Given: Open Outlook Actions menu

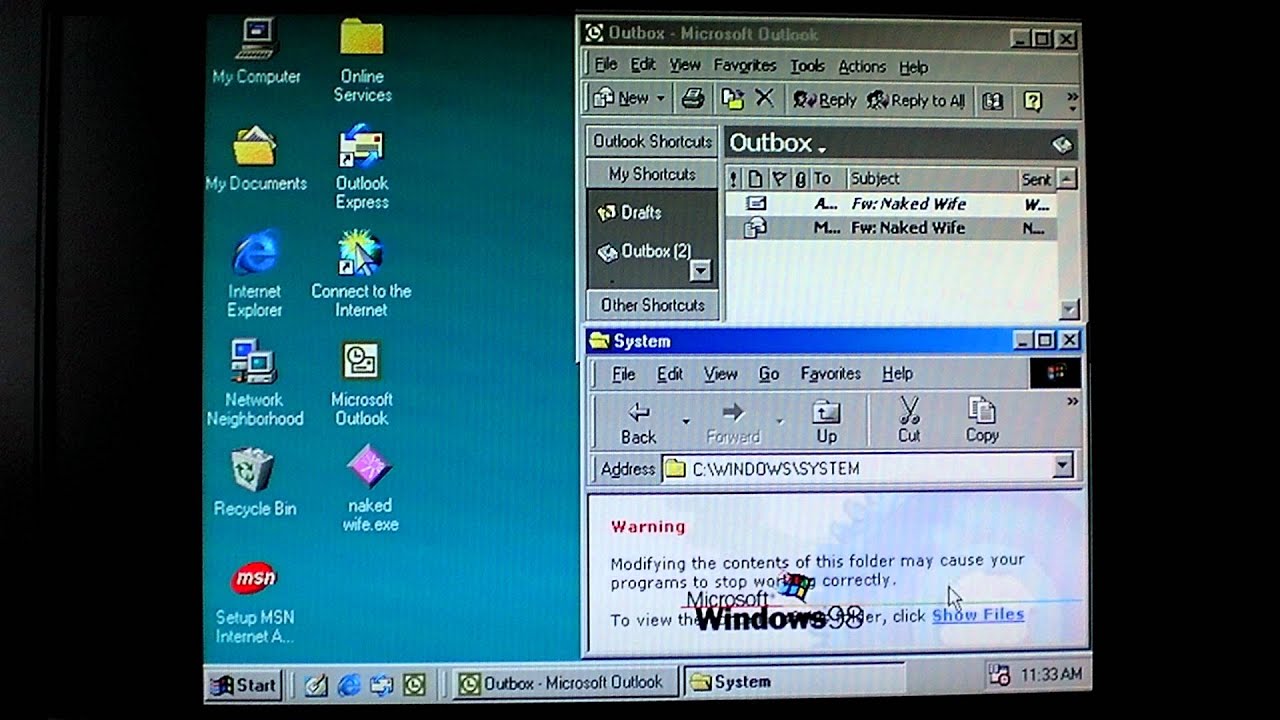Looking at the screenshot, I should pos(862,66).
